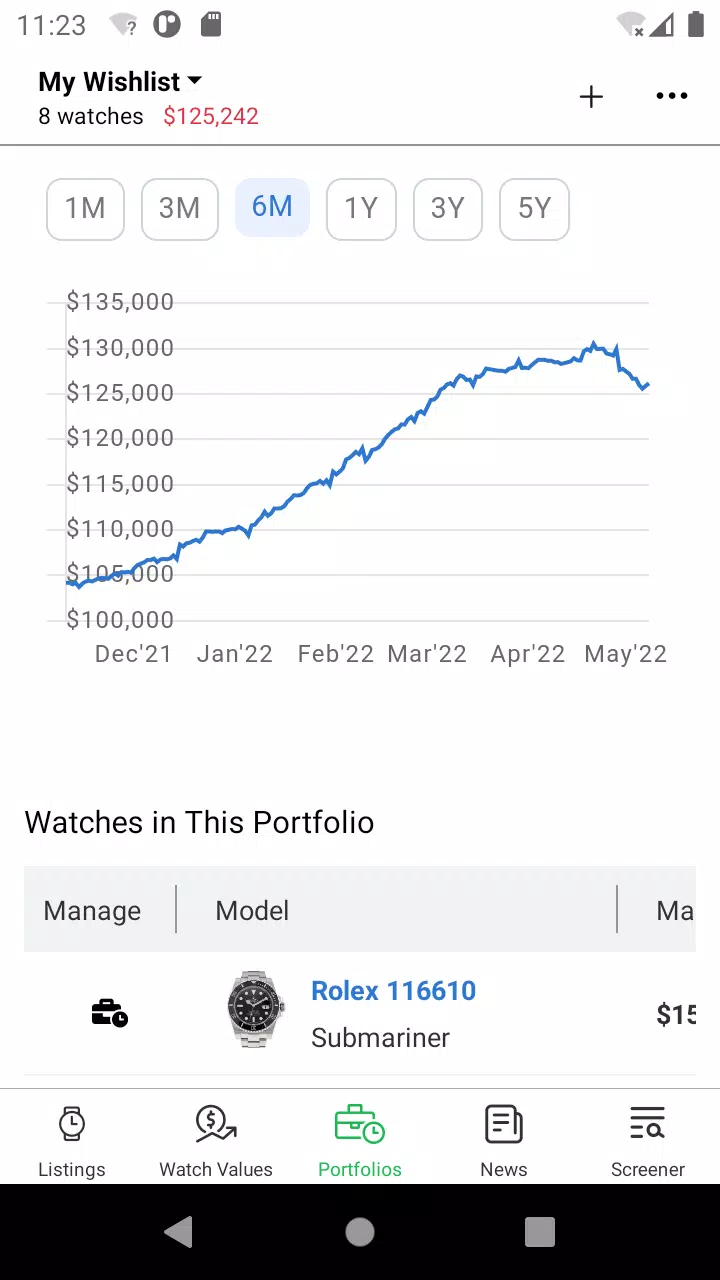Tap the Android back navigation button

[x=179, y=1232]
